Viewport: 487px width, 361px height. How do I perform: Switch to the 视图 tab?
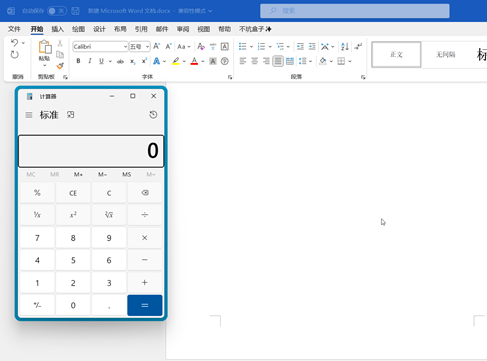[204, 29]
